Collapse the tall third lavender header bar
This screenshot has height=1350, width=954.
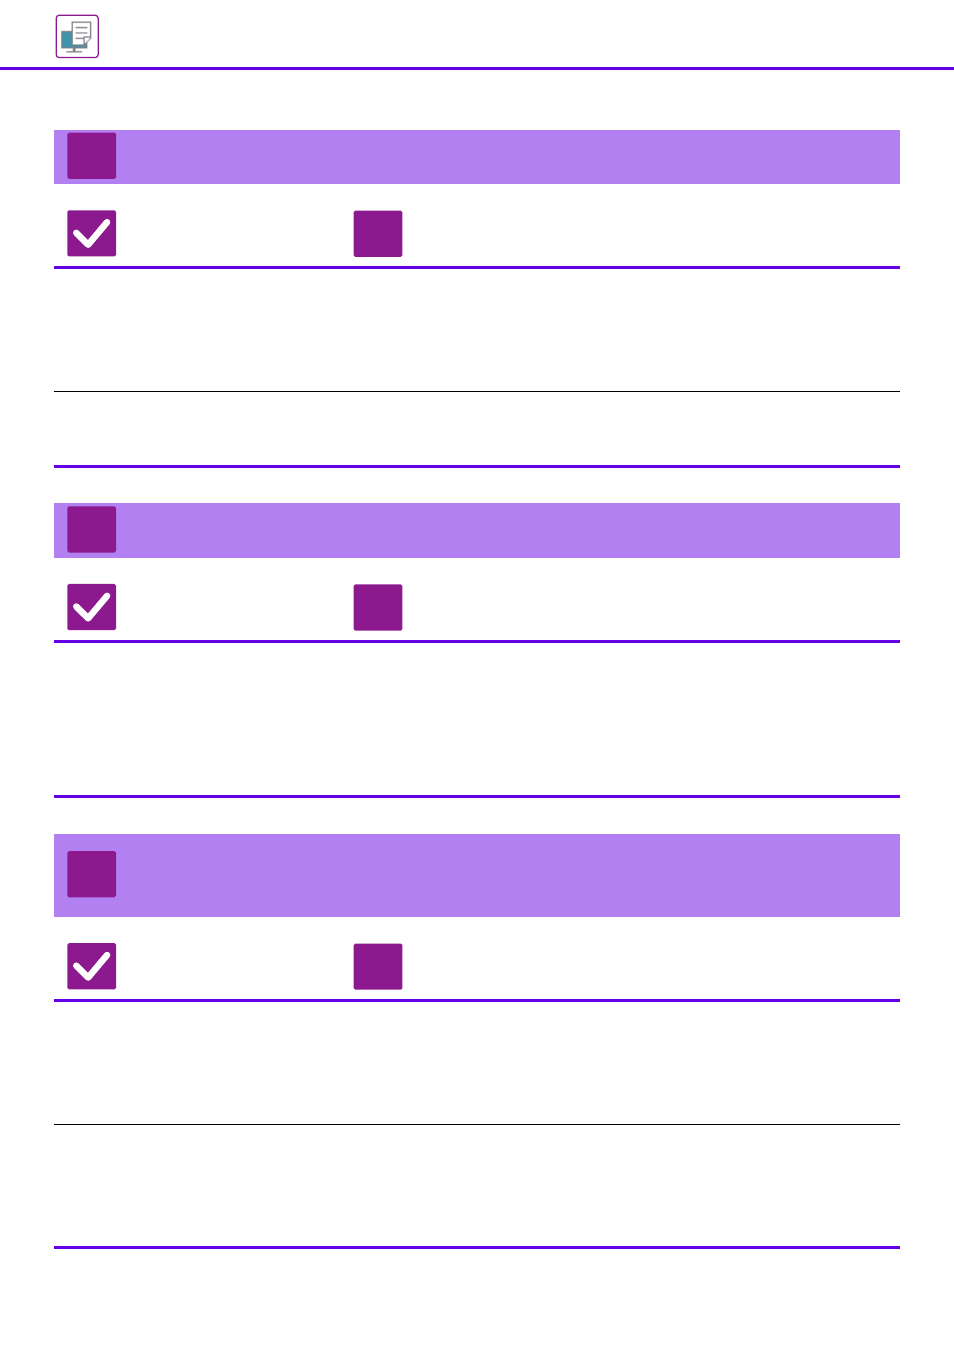pyautogui.click(x=477, y=876)
